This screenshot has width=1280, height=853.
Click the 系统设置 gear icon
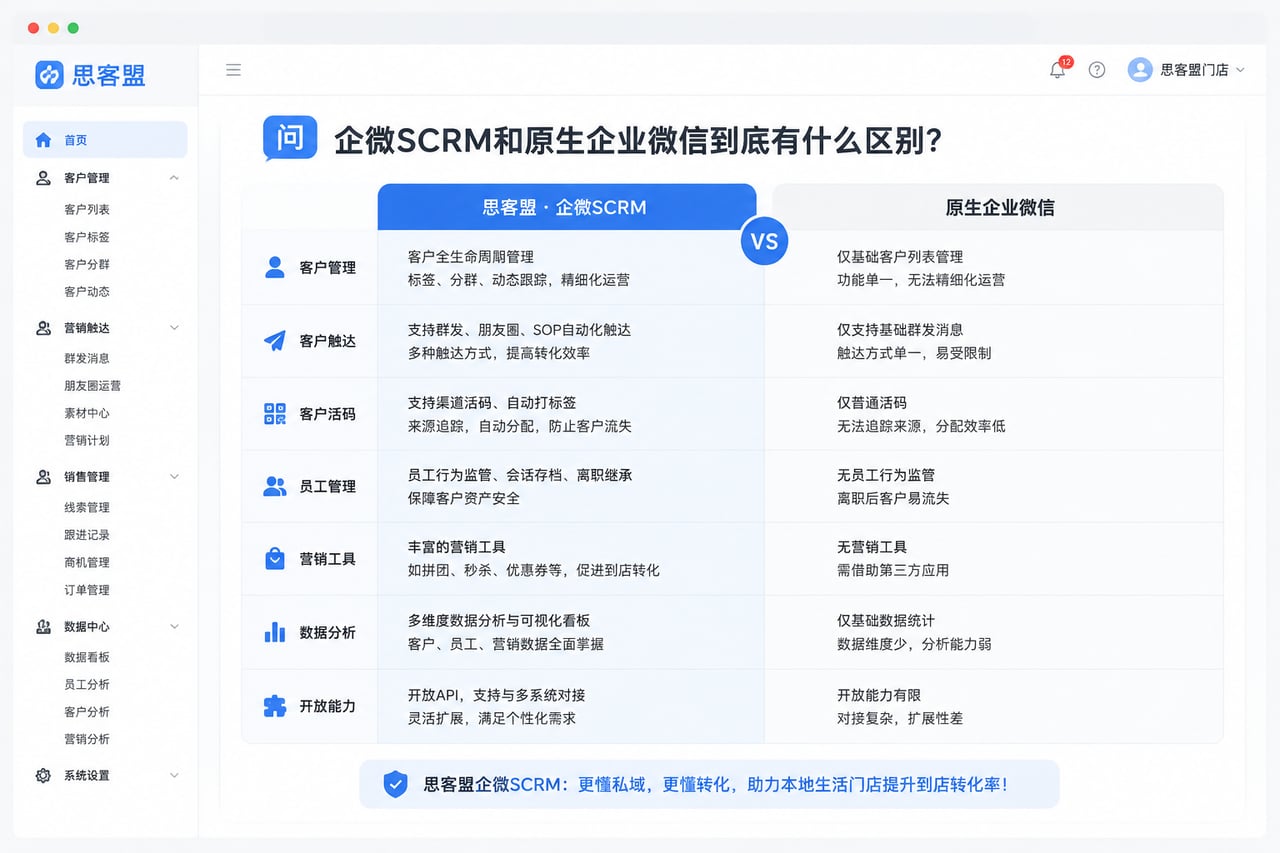[x=43, y=776]
